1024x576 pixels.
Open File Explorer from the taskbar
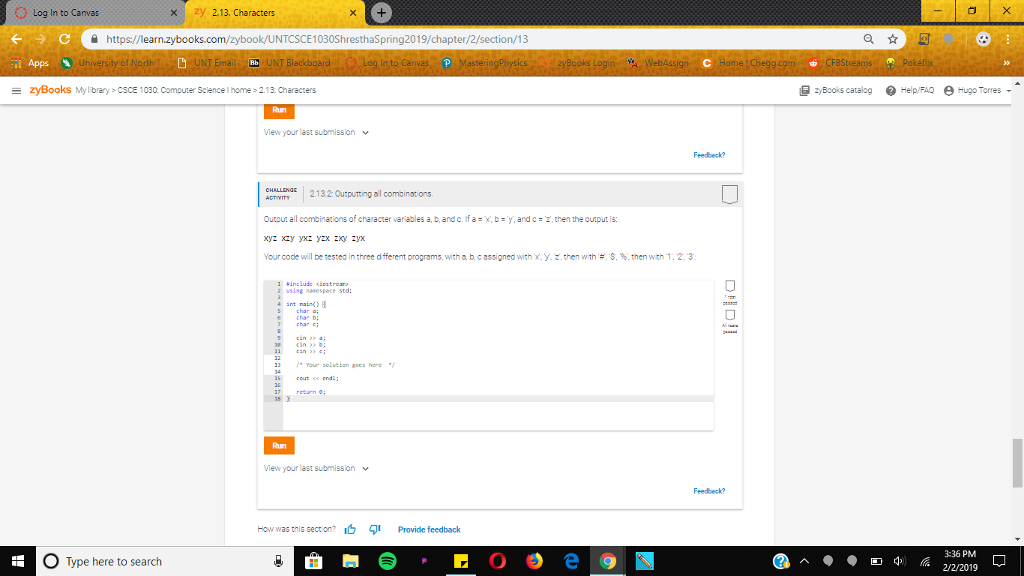click(x=351, y=561)
